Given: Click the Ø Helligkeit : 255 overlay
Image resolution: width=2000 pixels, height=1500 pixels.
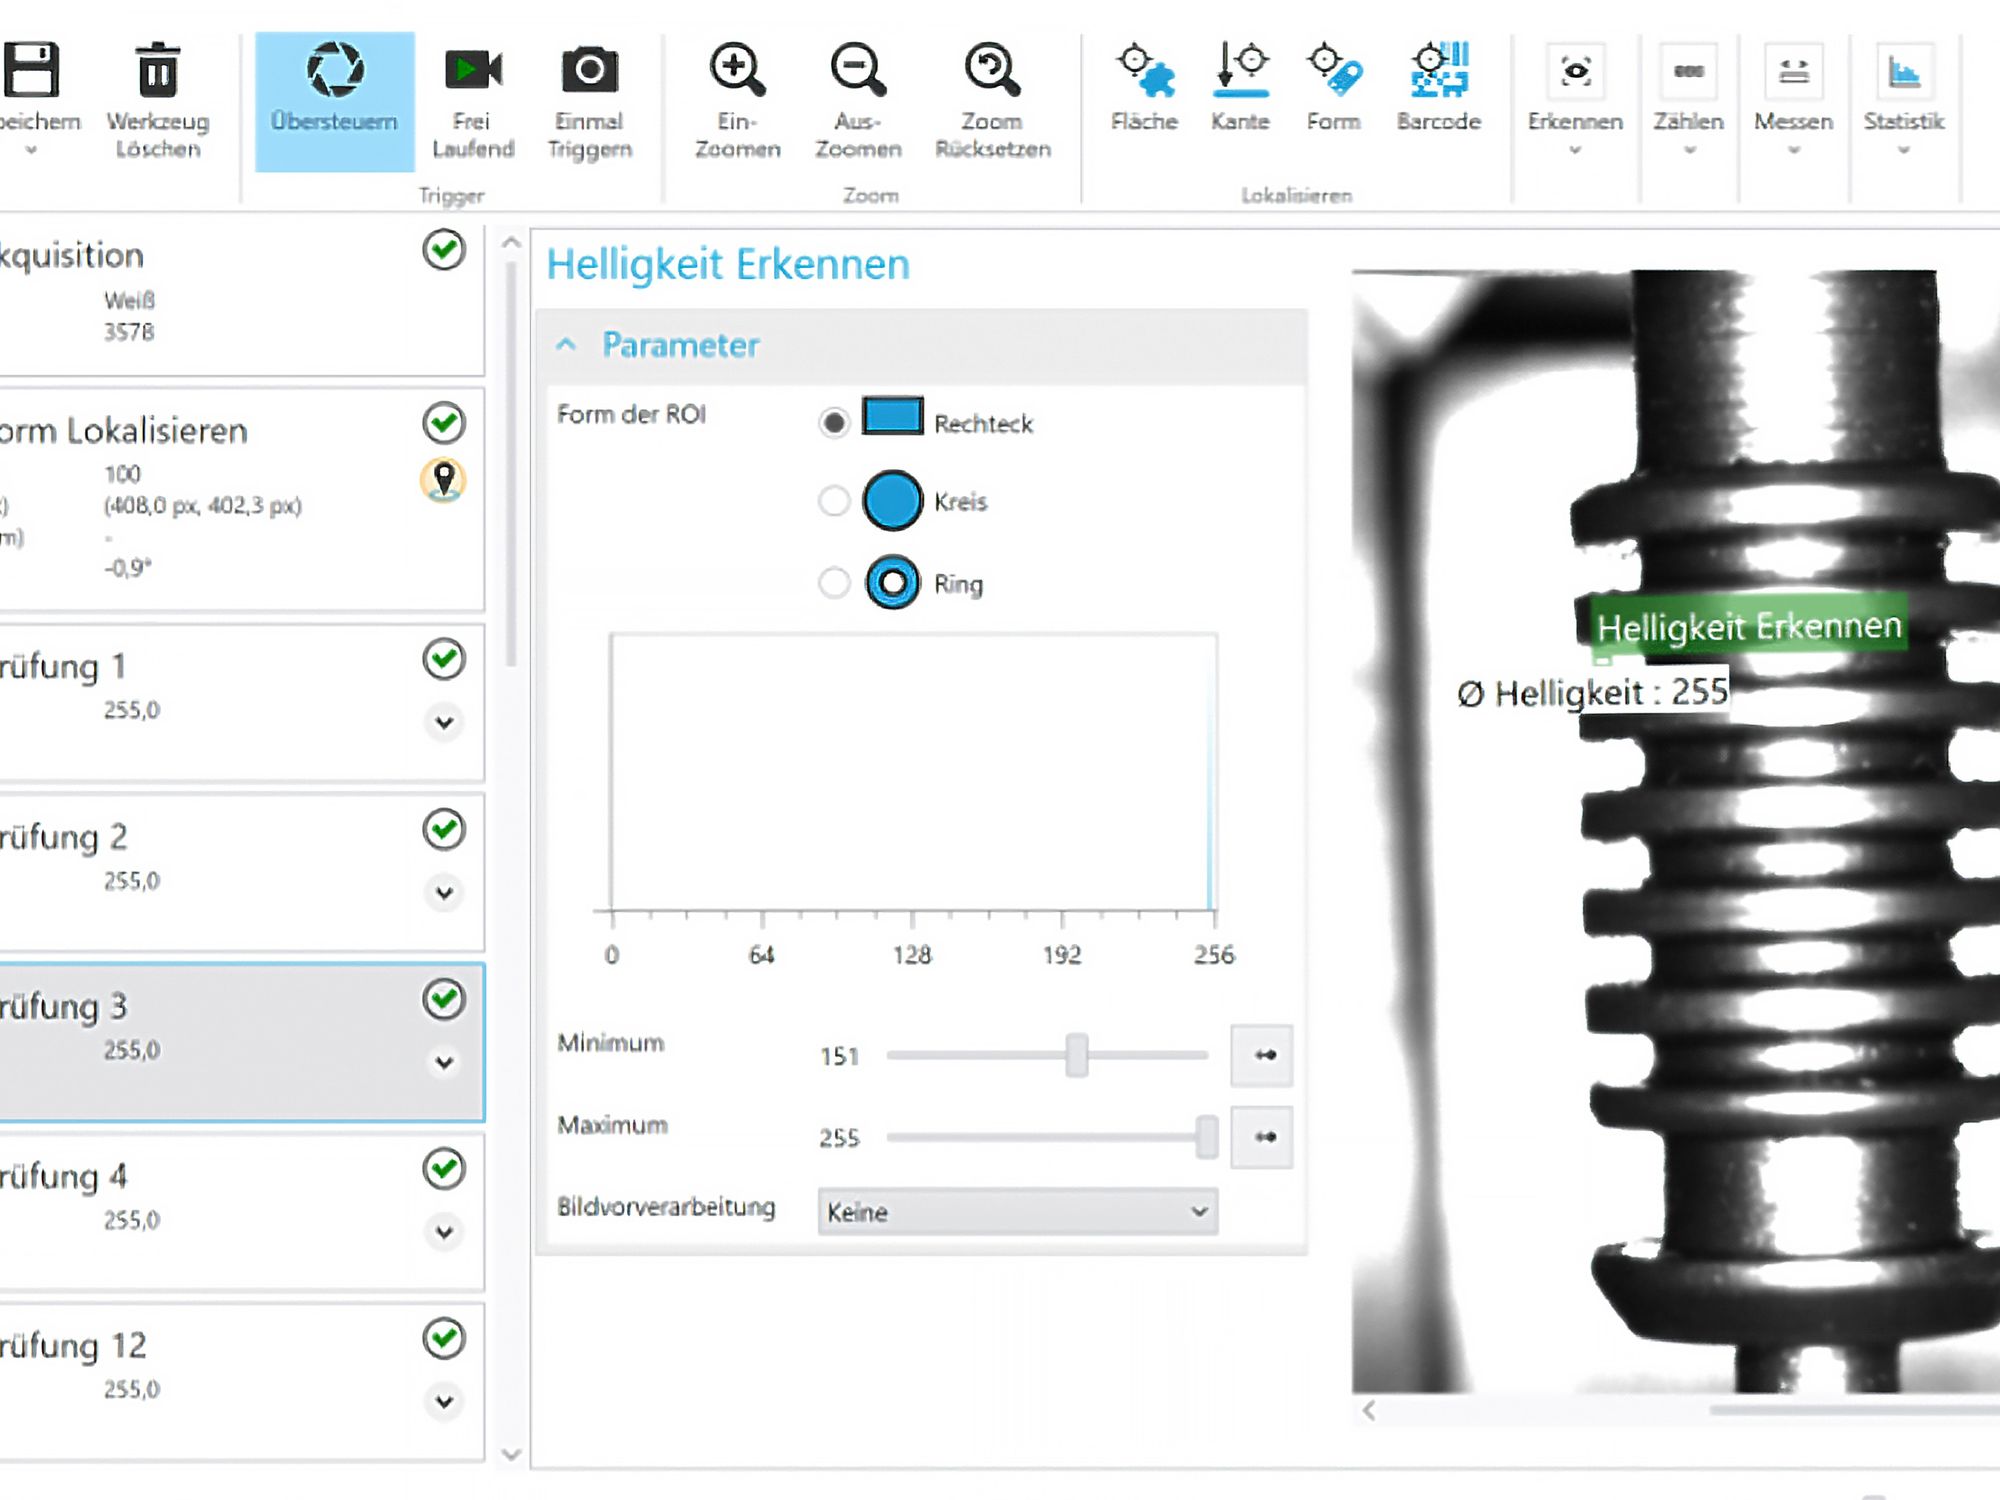Looking at the screenshot, I should [x=1592, y=692].
